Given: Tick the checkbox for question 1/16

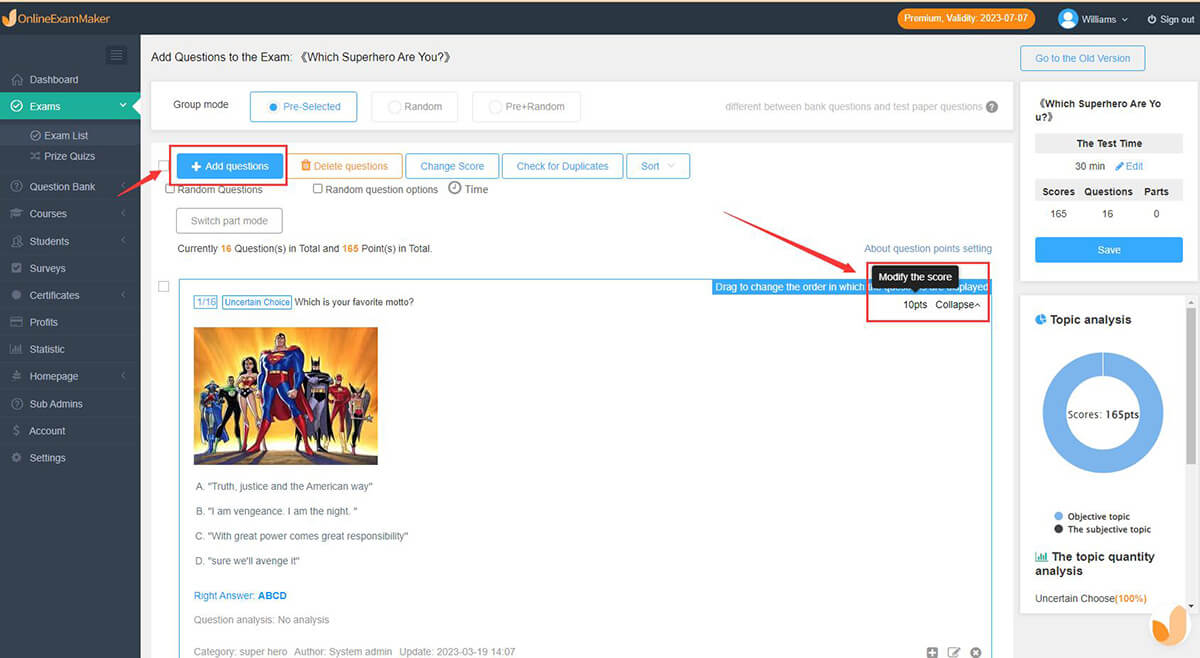Looking at the screenshot, I should click(x=164, y=286).
